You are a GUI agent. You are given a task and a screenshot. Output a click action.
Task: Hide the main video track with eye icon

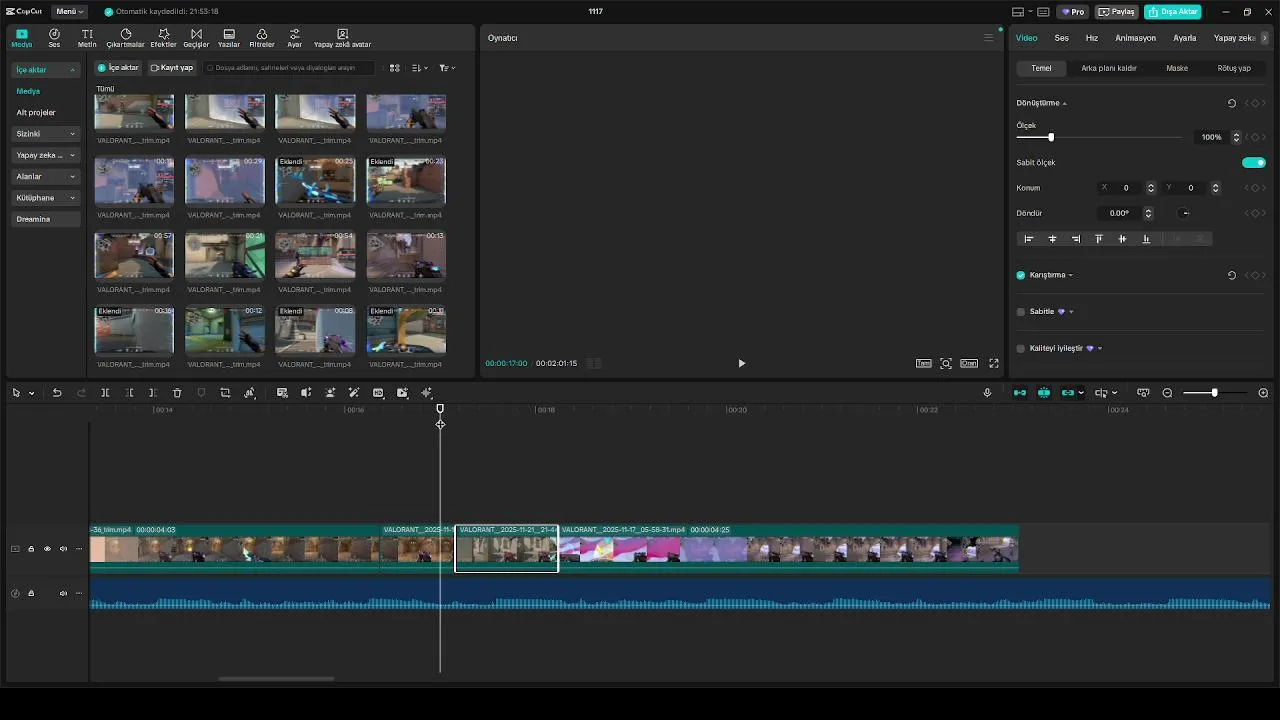(x=47, y=549)
